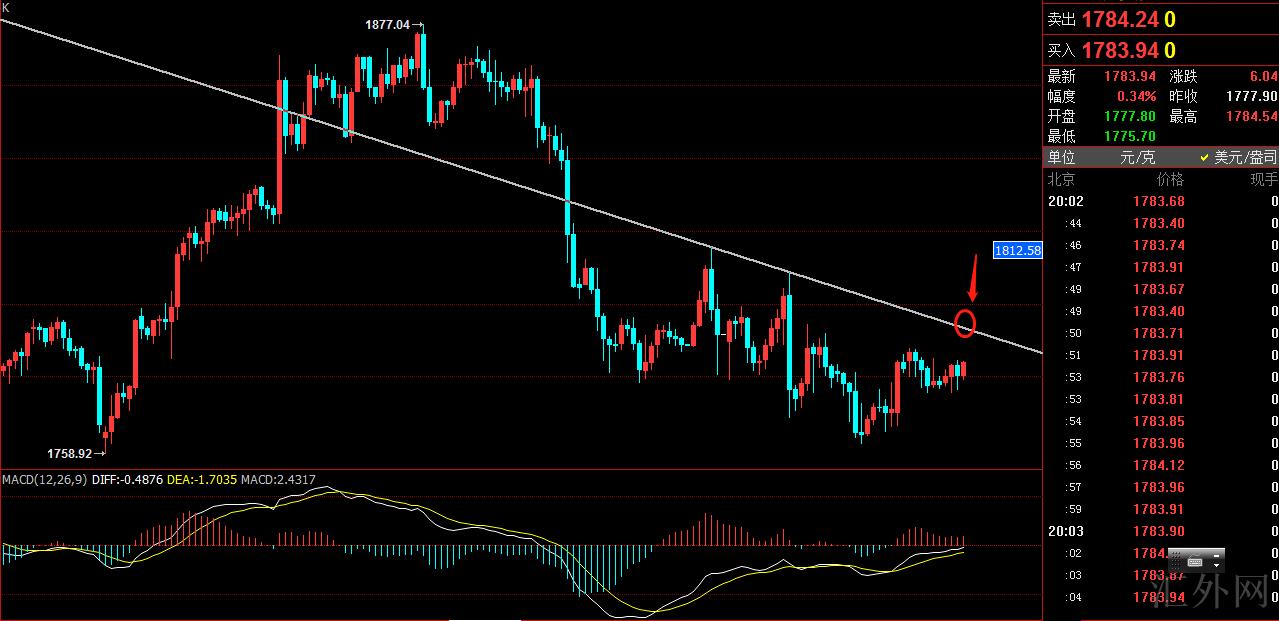Click the 北京 time column header
This screenshot has height=621, width=1279.
(1061, 180)
